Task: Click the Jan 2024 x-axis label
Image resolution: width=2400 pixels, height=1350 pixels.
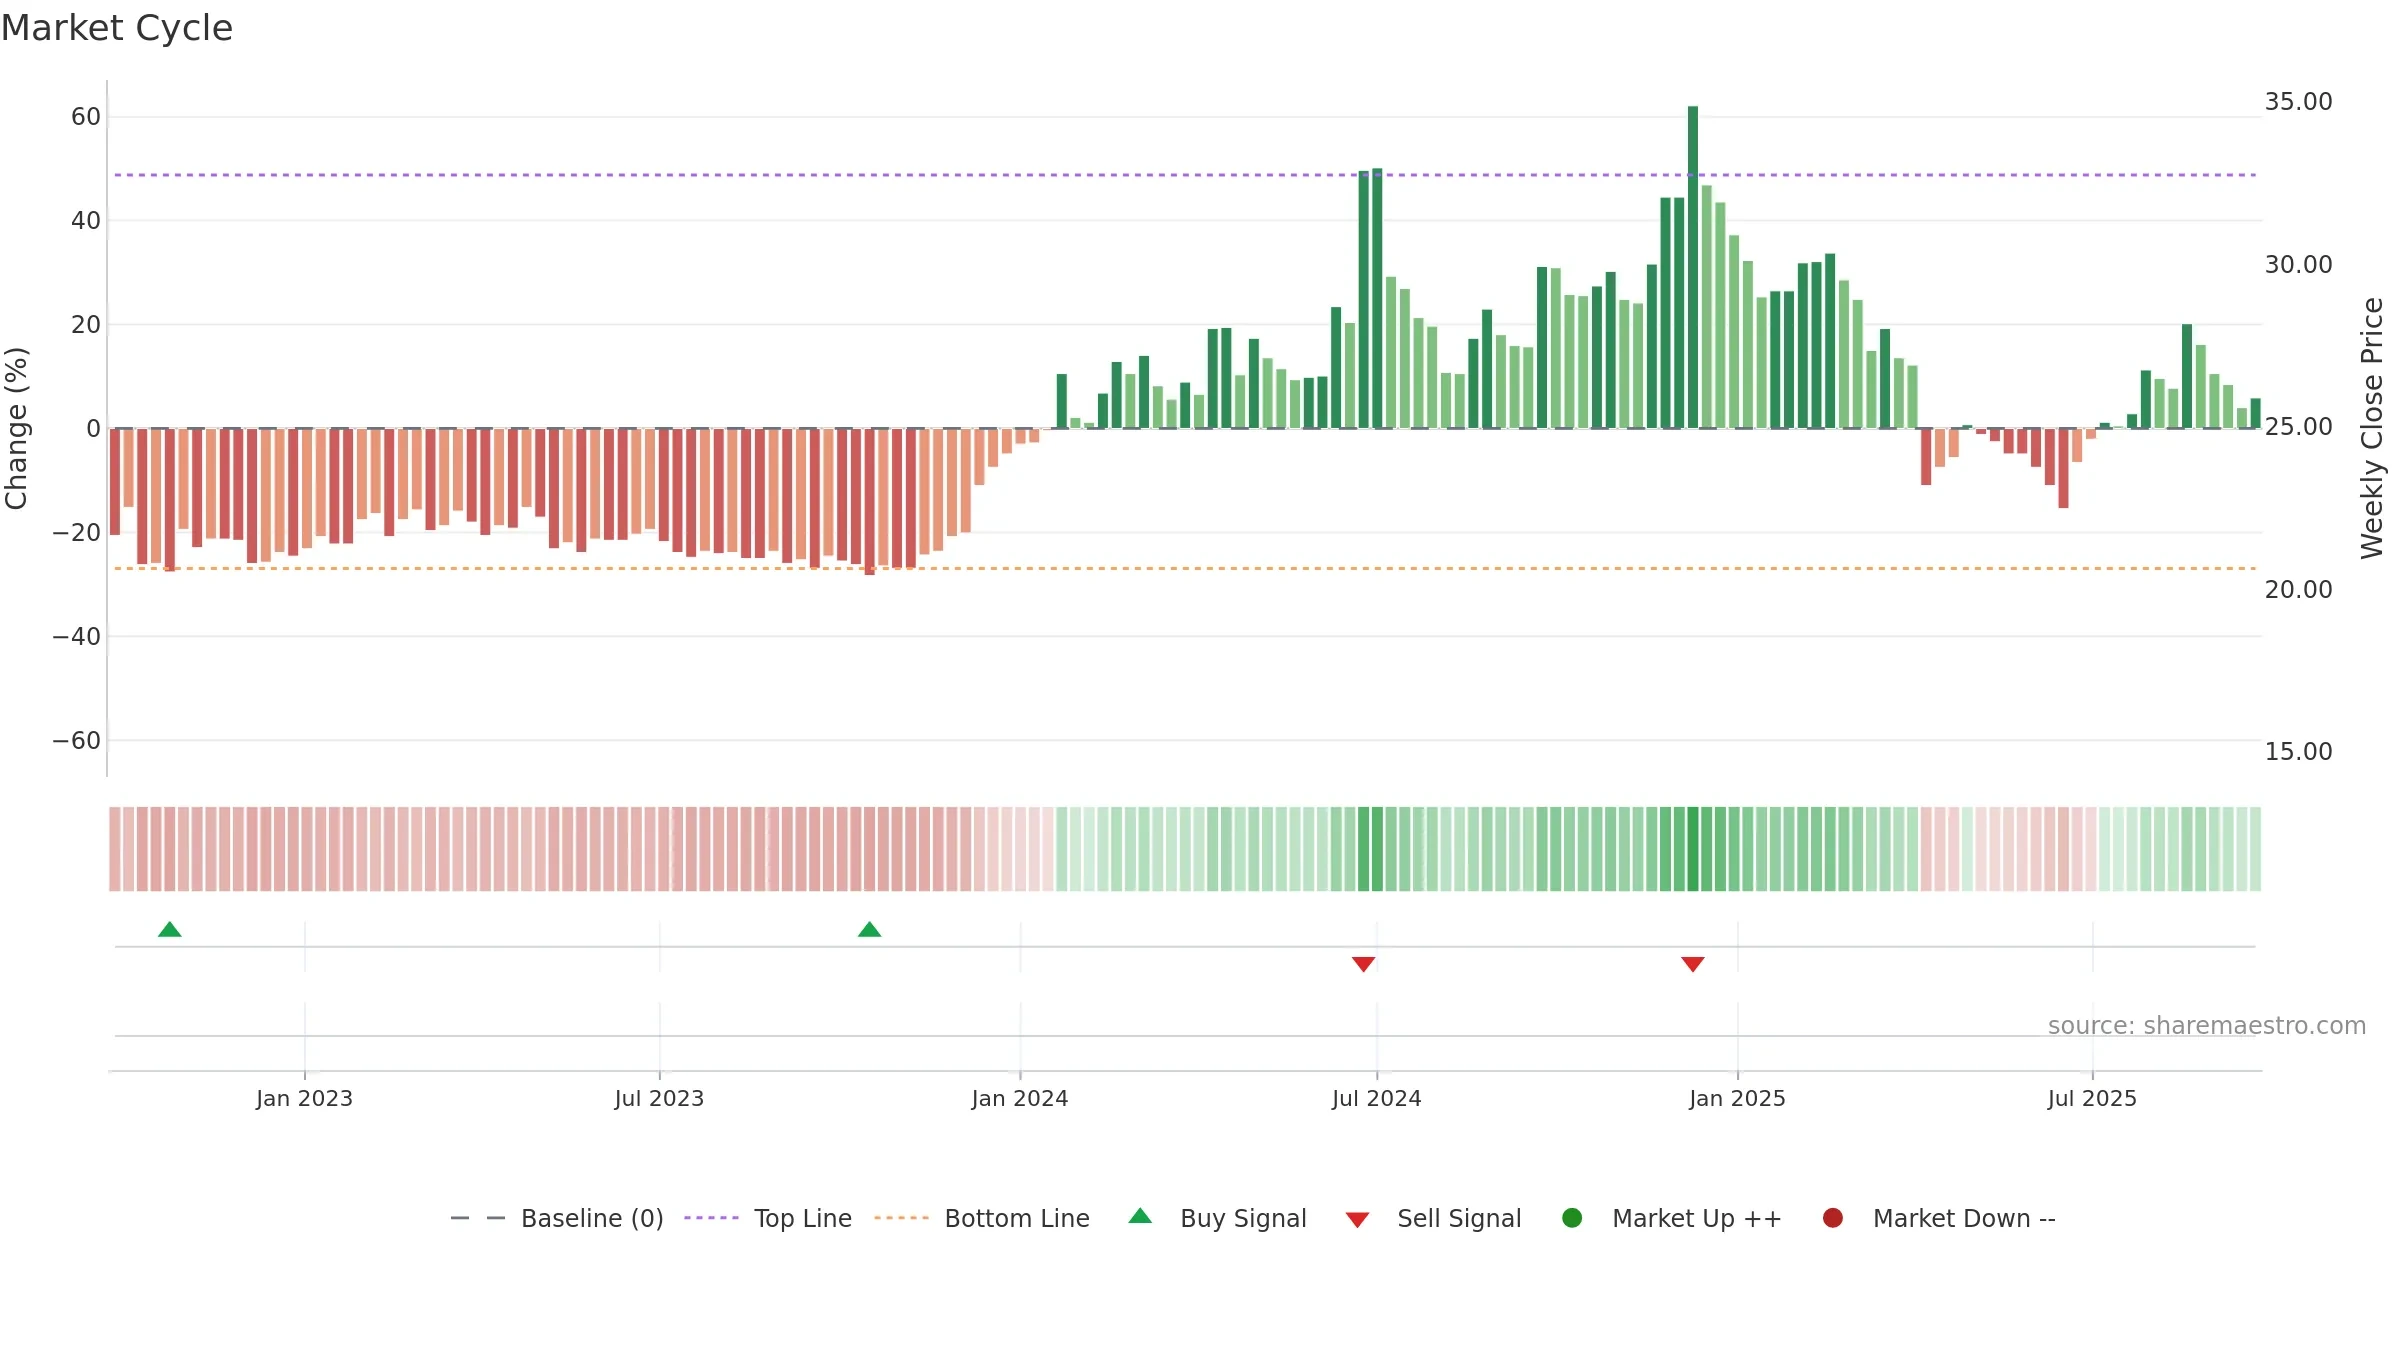Action: (1020, 1098)
